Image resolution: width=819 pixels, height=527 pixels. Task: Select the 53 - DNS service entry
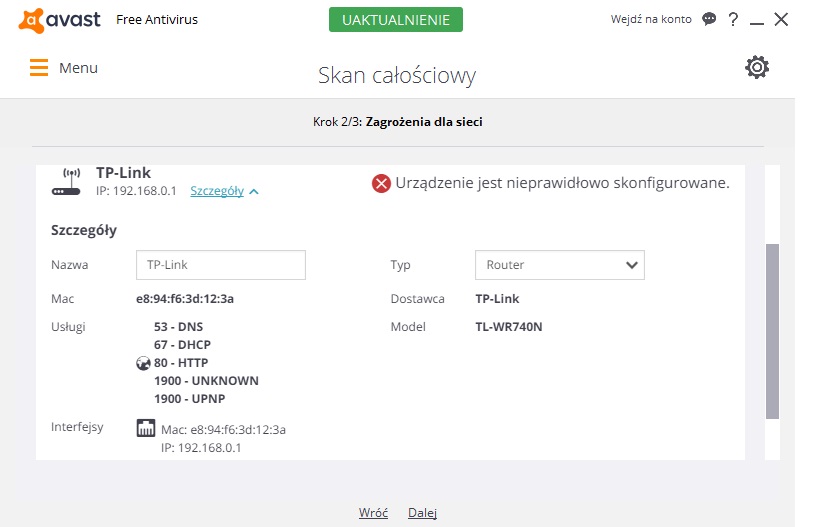(x=178, y=327)
